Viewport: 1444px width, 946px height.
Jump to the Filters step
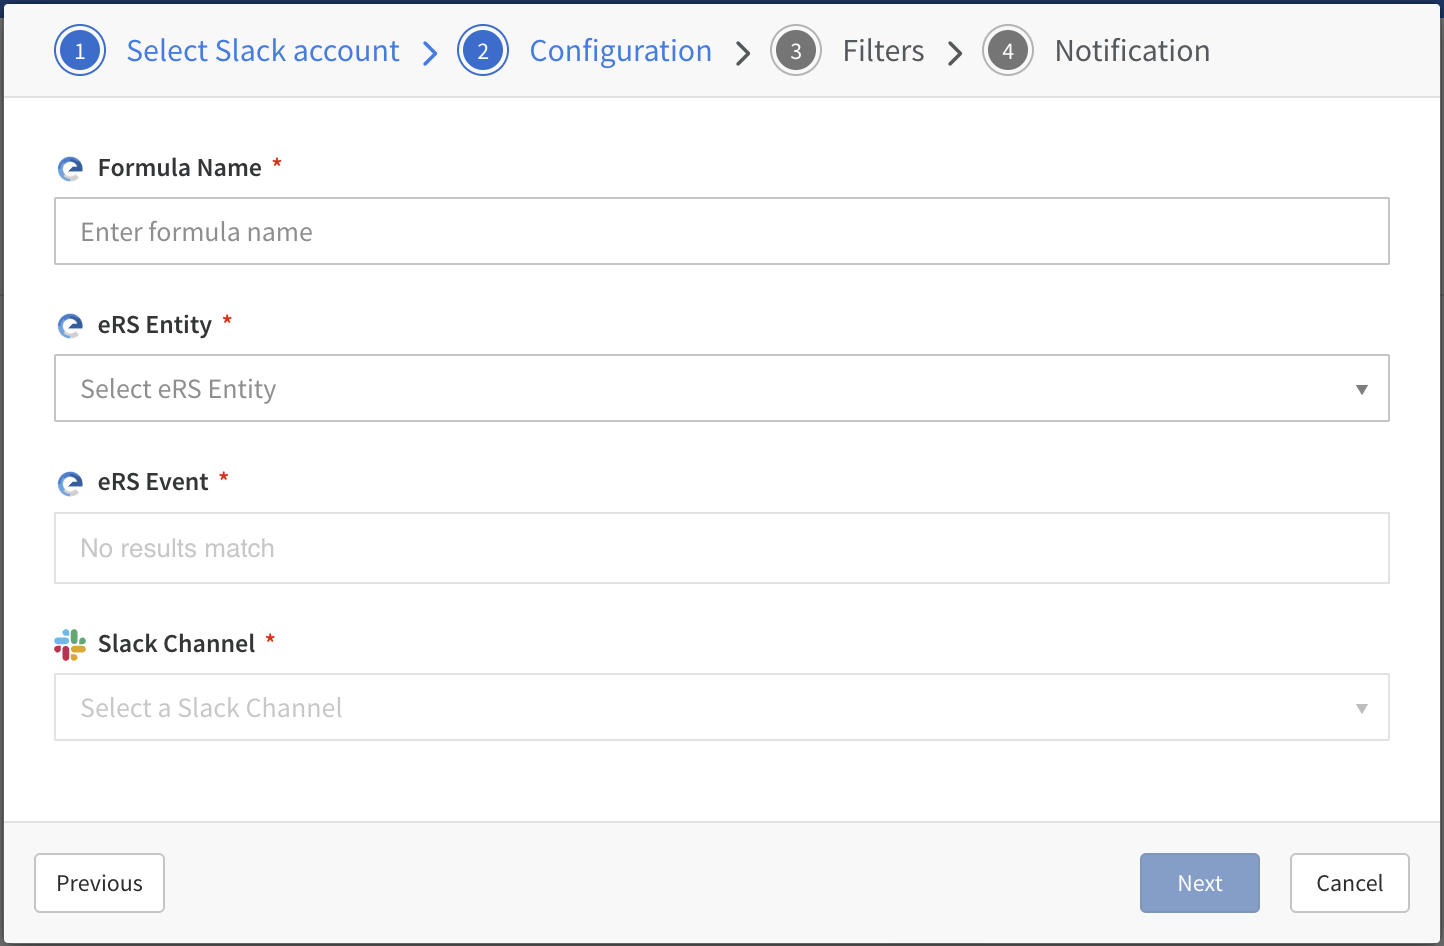(884, 51)
